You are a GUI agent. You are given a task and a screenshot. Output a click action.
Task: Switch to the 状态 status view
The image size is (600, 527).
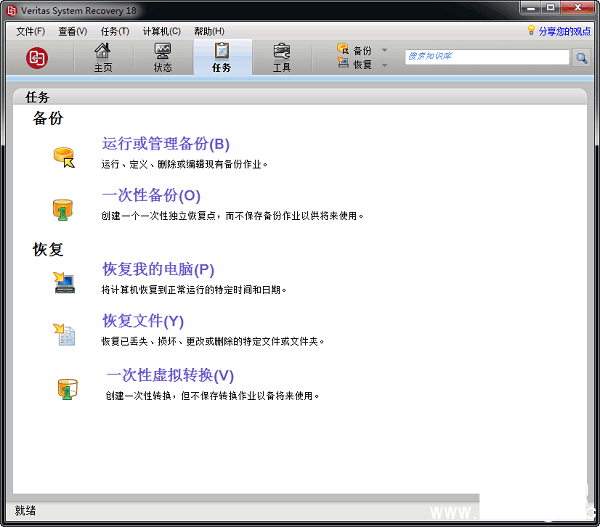pos(162,58)
